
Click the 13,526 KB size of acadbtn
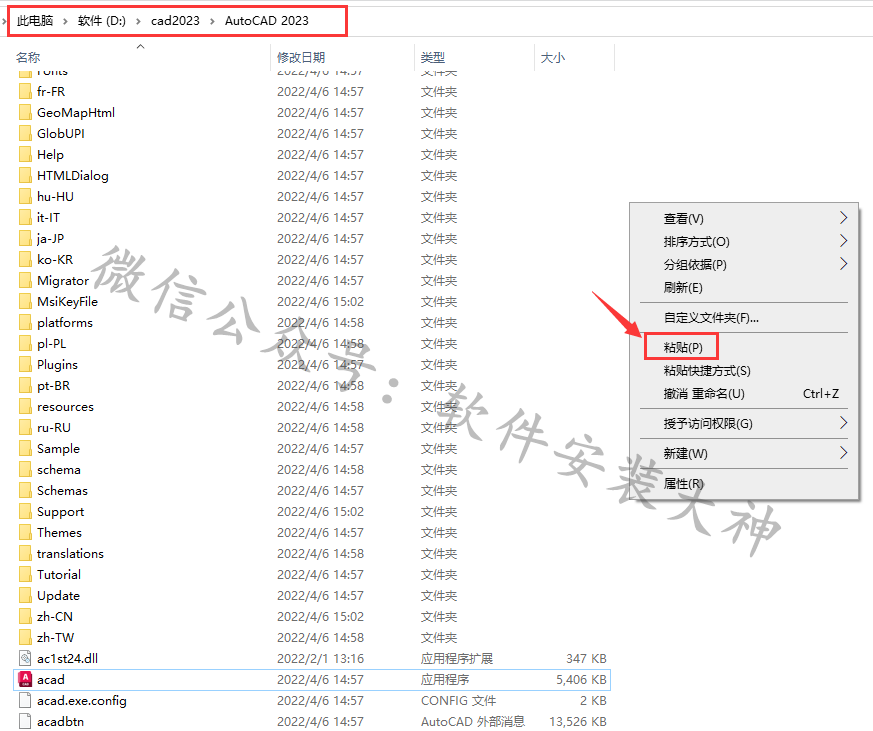point(578,722)
